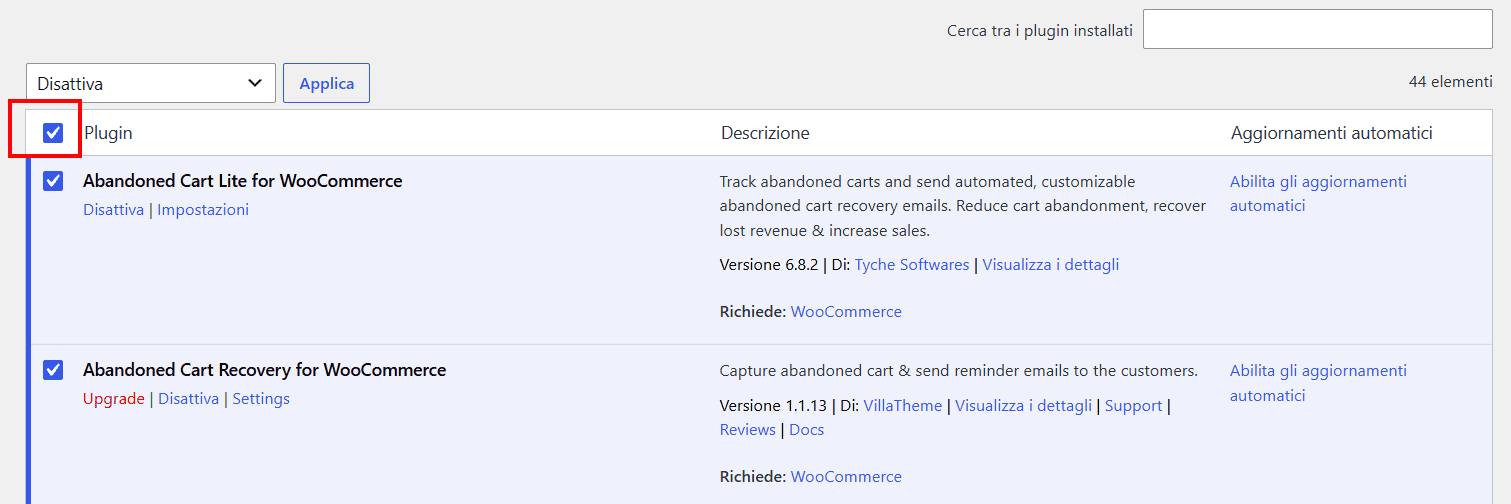Enable automatic updates for Abandoned Cart Recovery
Viewport: 1511px width, 504px height.
(1318, 383)
